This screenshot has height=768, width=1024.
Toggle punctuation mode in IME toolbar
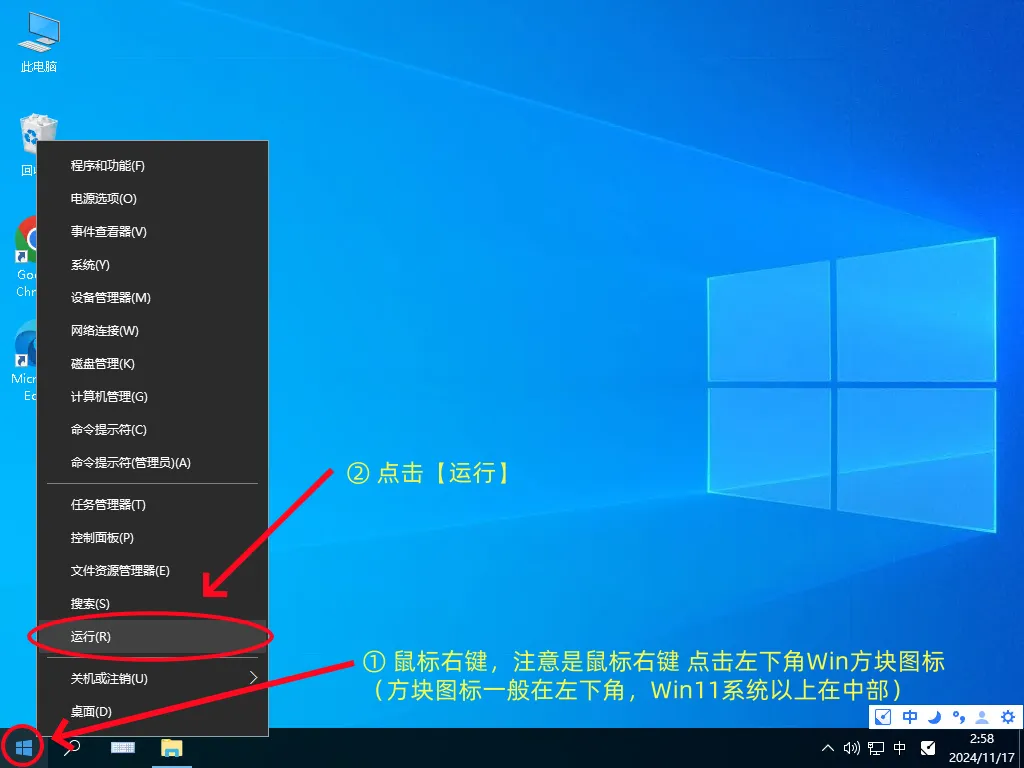pos(958,716)
